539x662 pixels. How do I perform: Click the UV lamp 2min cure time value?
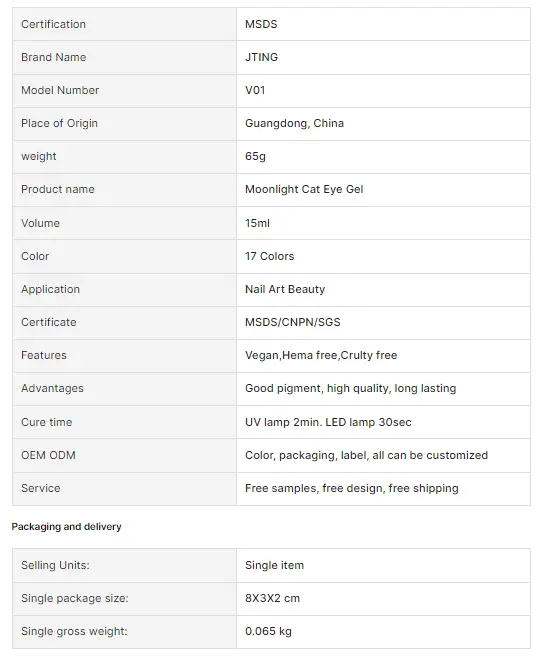coord(328,422)
